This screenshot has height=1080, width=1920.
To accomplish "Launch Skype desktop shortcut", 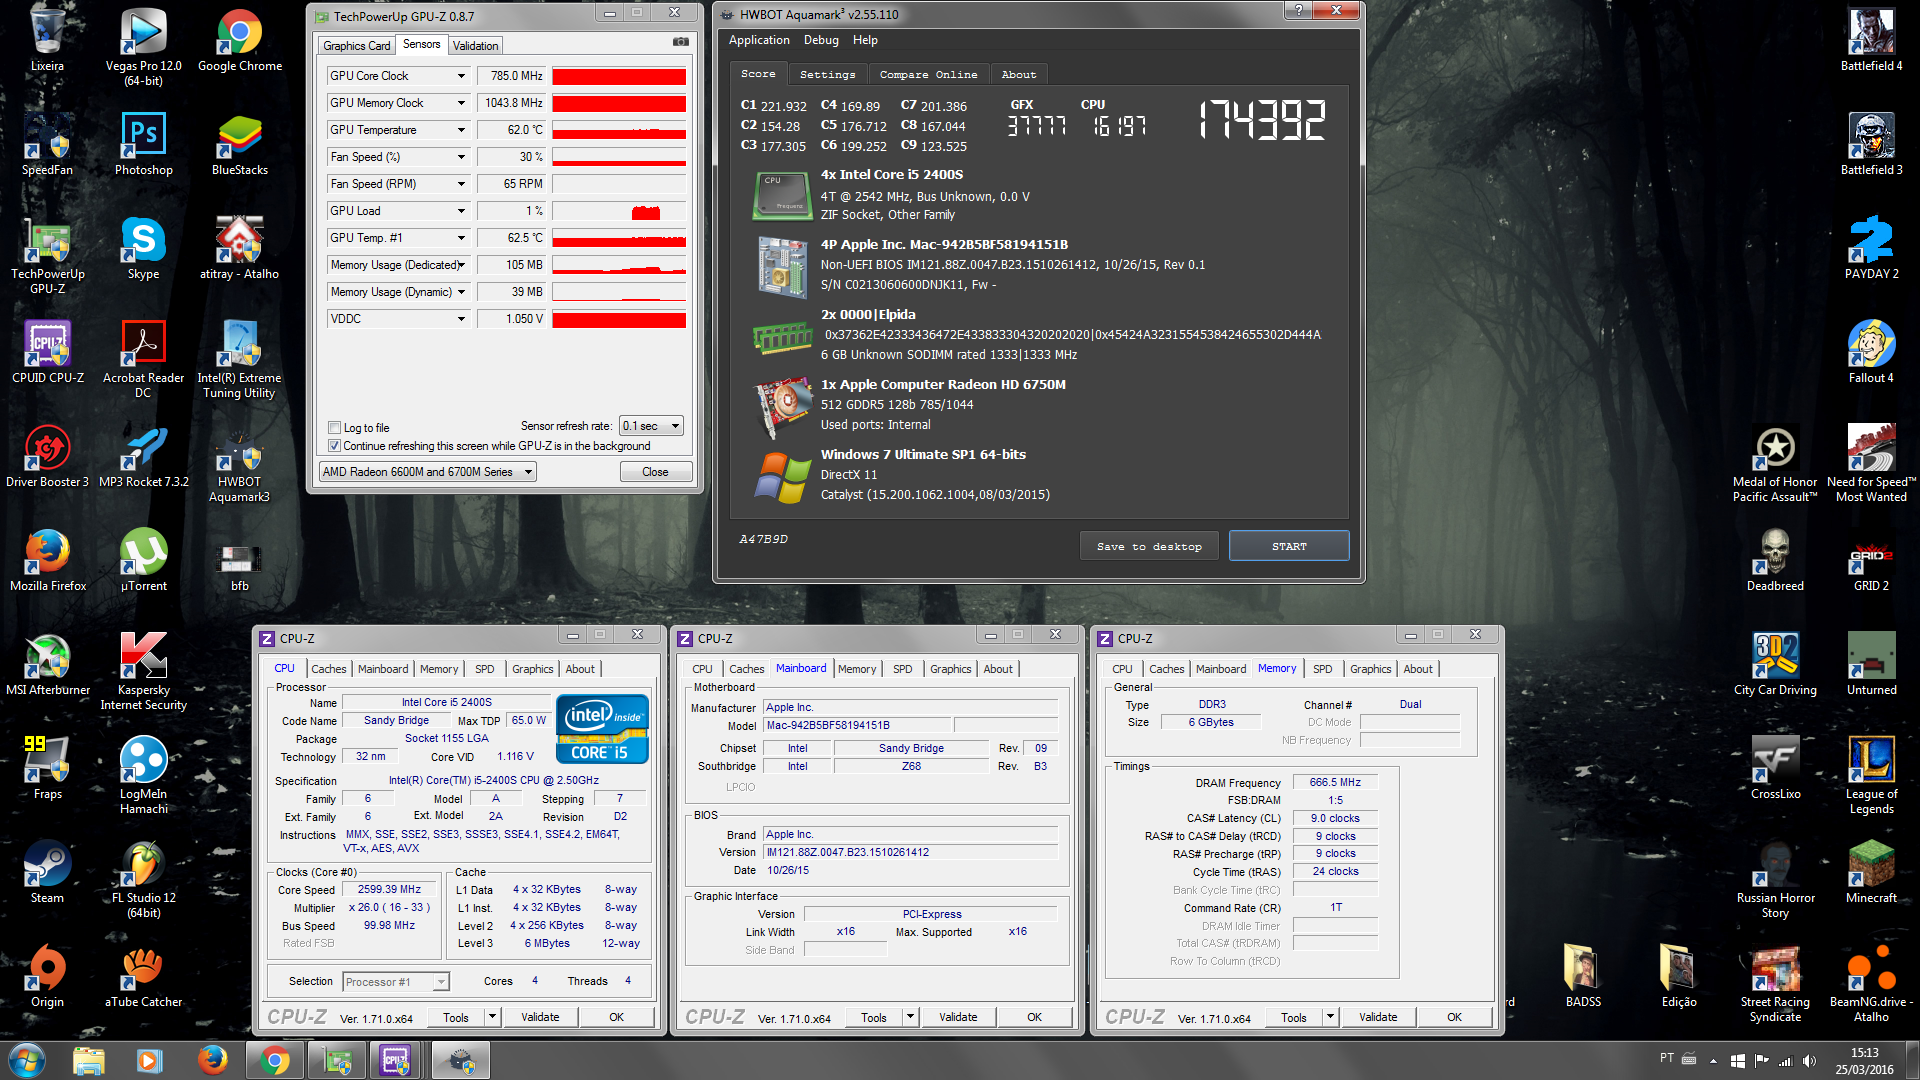I will (x=143, y=248).
